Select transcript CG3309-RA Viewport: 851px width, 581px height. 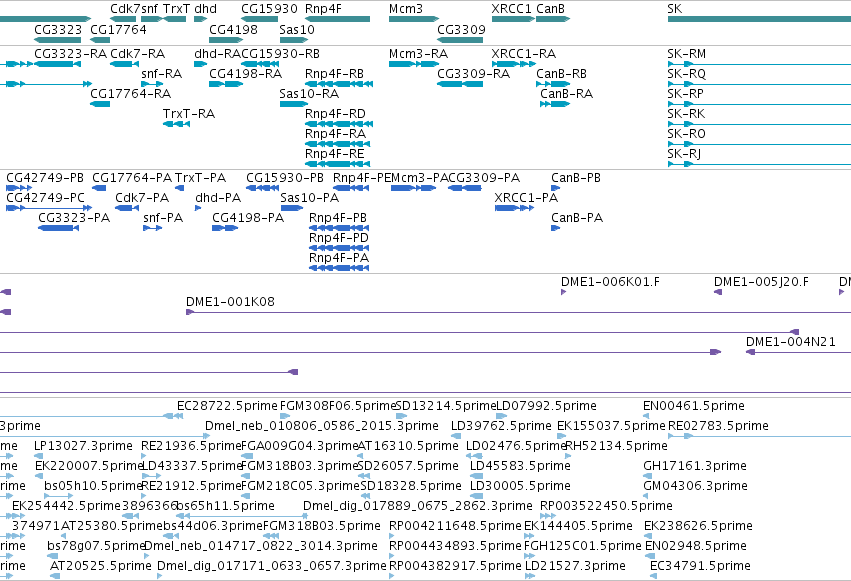point(460,84)
